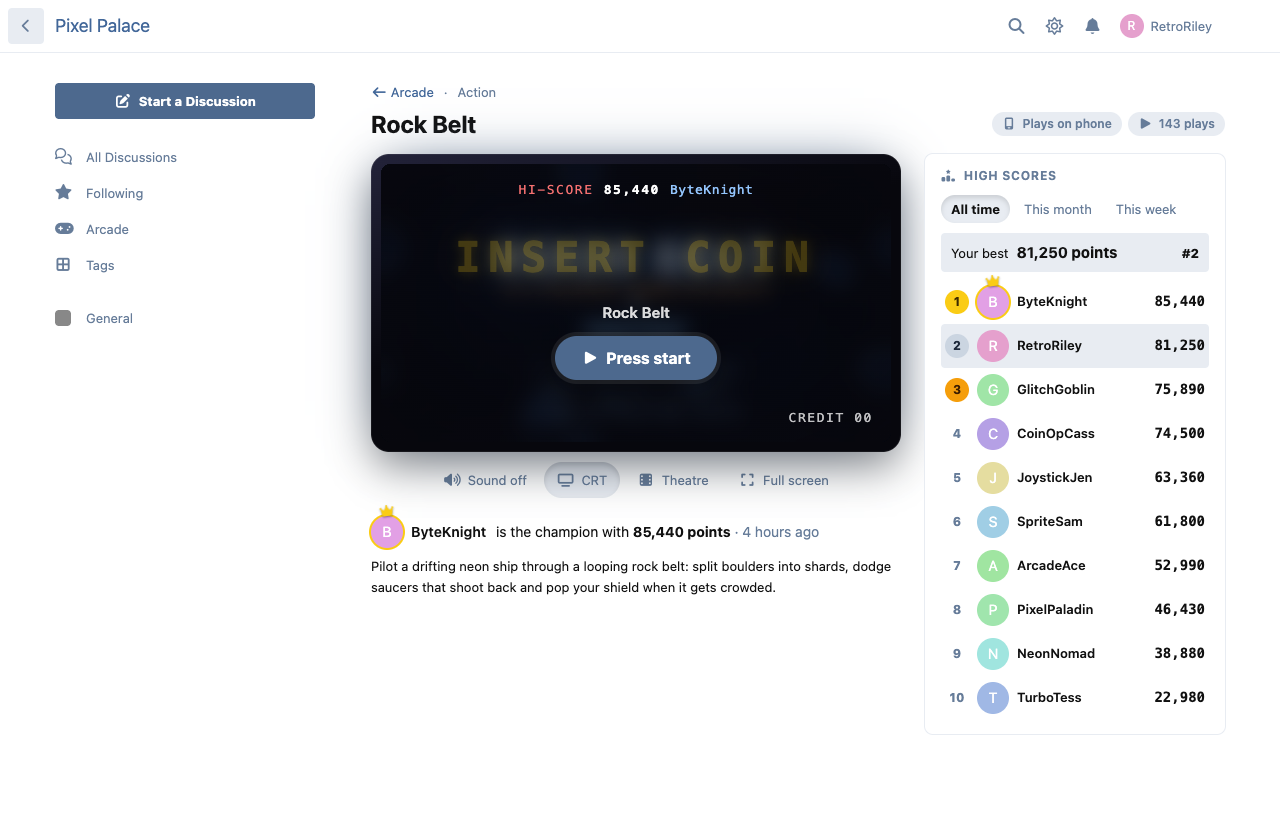Select the General tag color swatch

[x=63, y=318]
